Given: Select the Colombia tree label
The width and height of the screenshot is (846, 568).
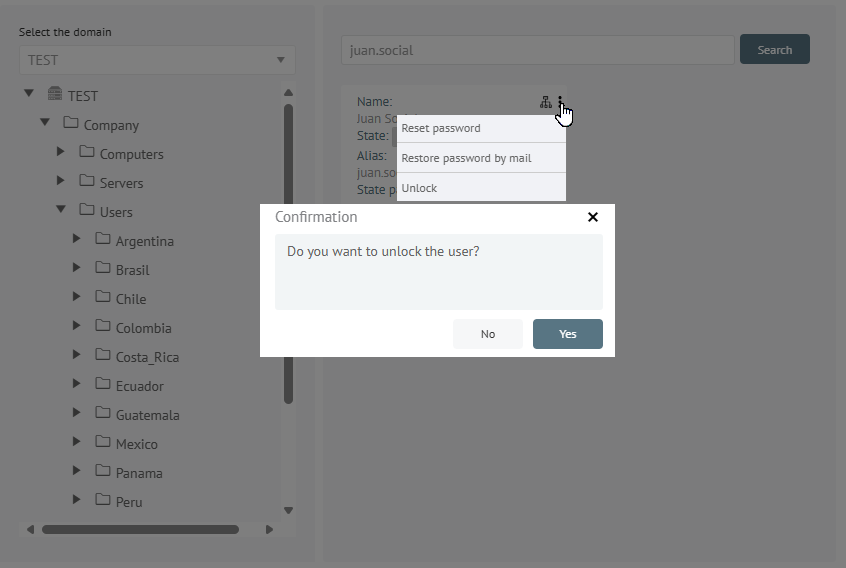Looking at the screenshot, I should [144, 329].
